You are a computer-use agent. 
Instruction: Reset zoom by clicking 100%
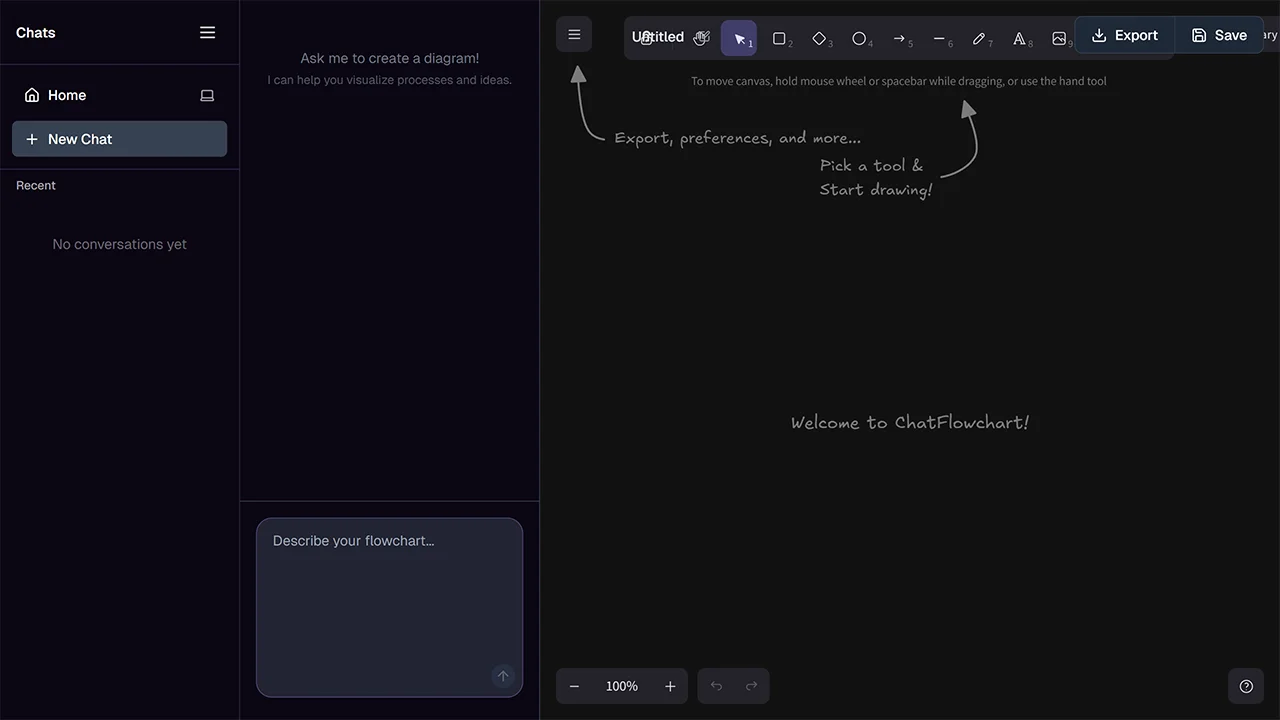(x=622, y=686)
